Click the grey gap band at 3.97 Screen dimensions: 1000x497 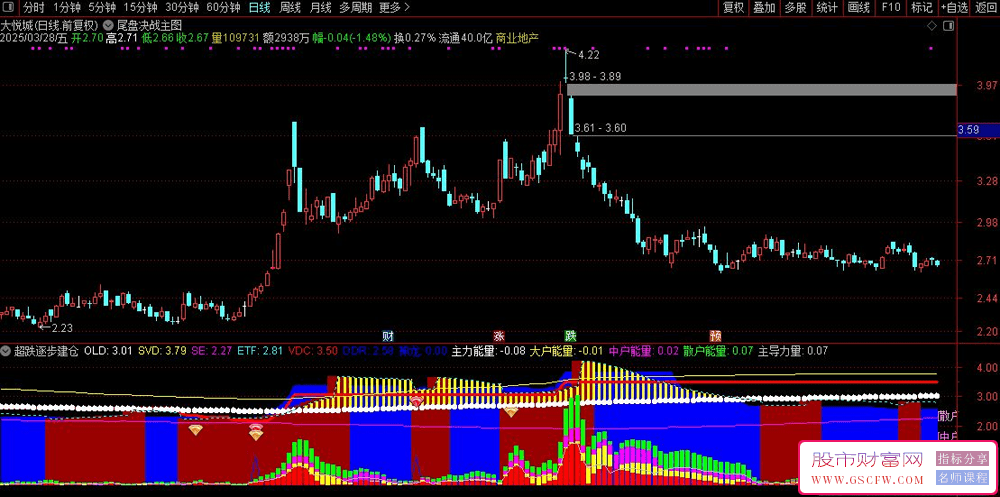click(x=761, y=89)
